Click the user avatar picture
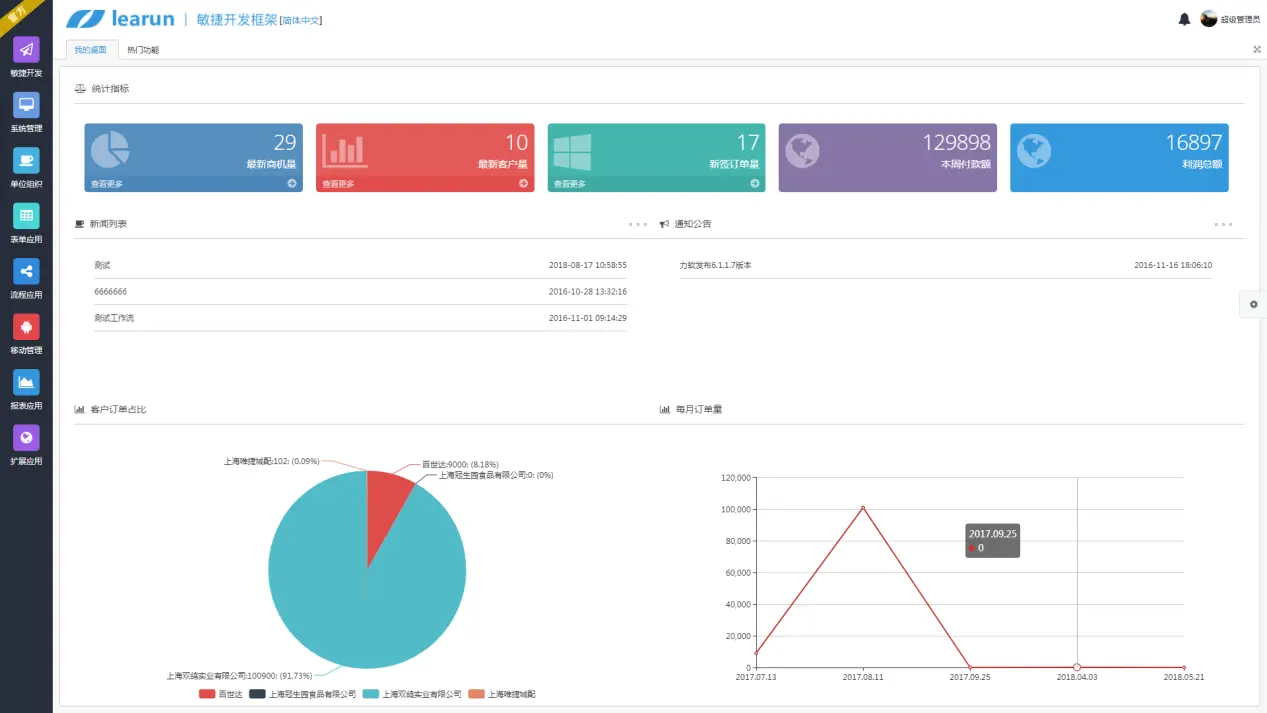This screenshot has height=713, width=1267. pyautogui.click(x=1209, y=19)
